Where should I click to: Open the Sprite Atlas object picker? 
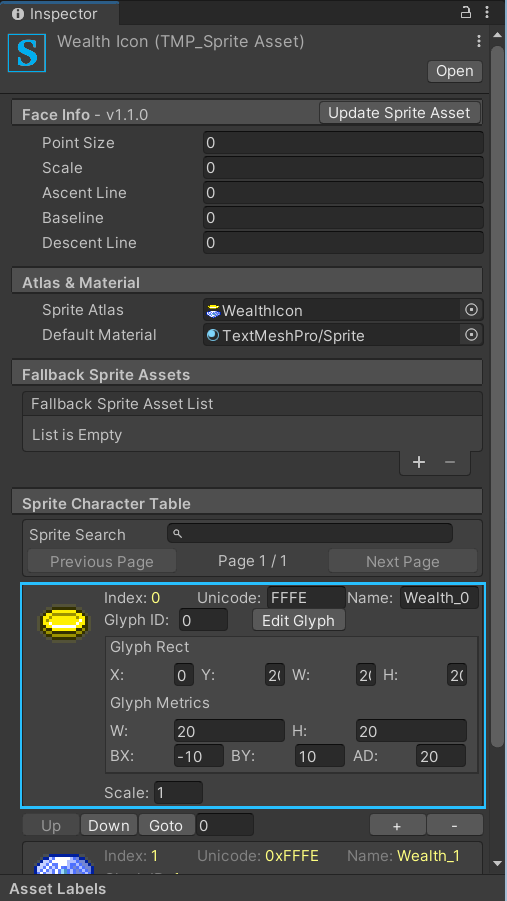(x=471, y=310)
